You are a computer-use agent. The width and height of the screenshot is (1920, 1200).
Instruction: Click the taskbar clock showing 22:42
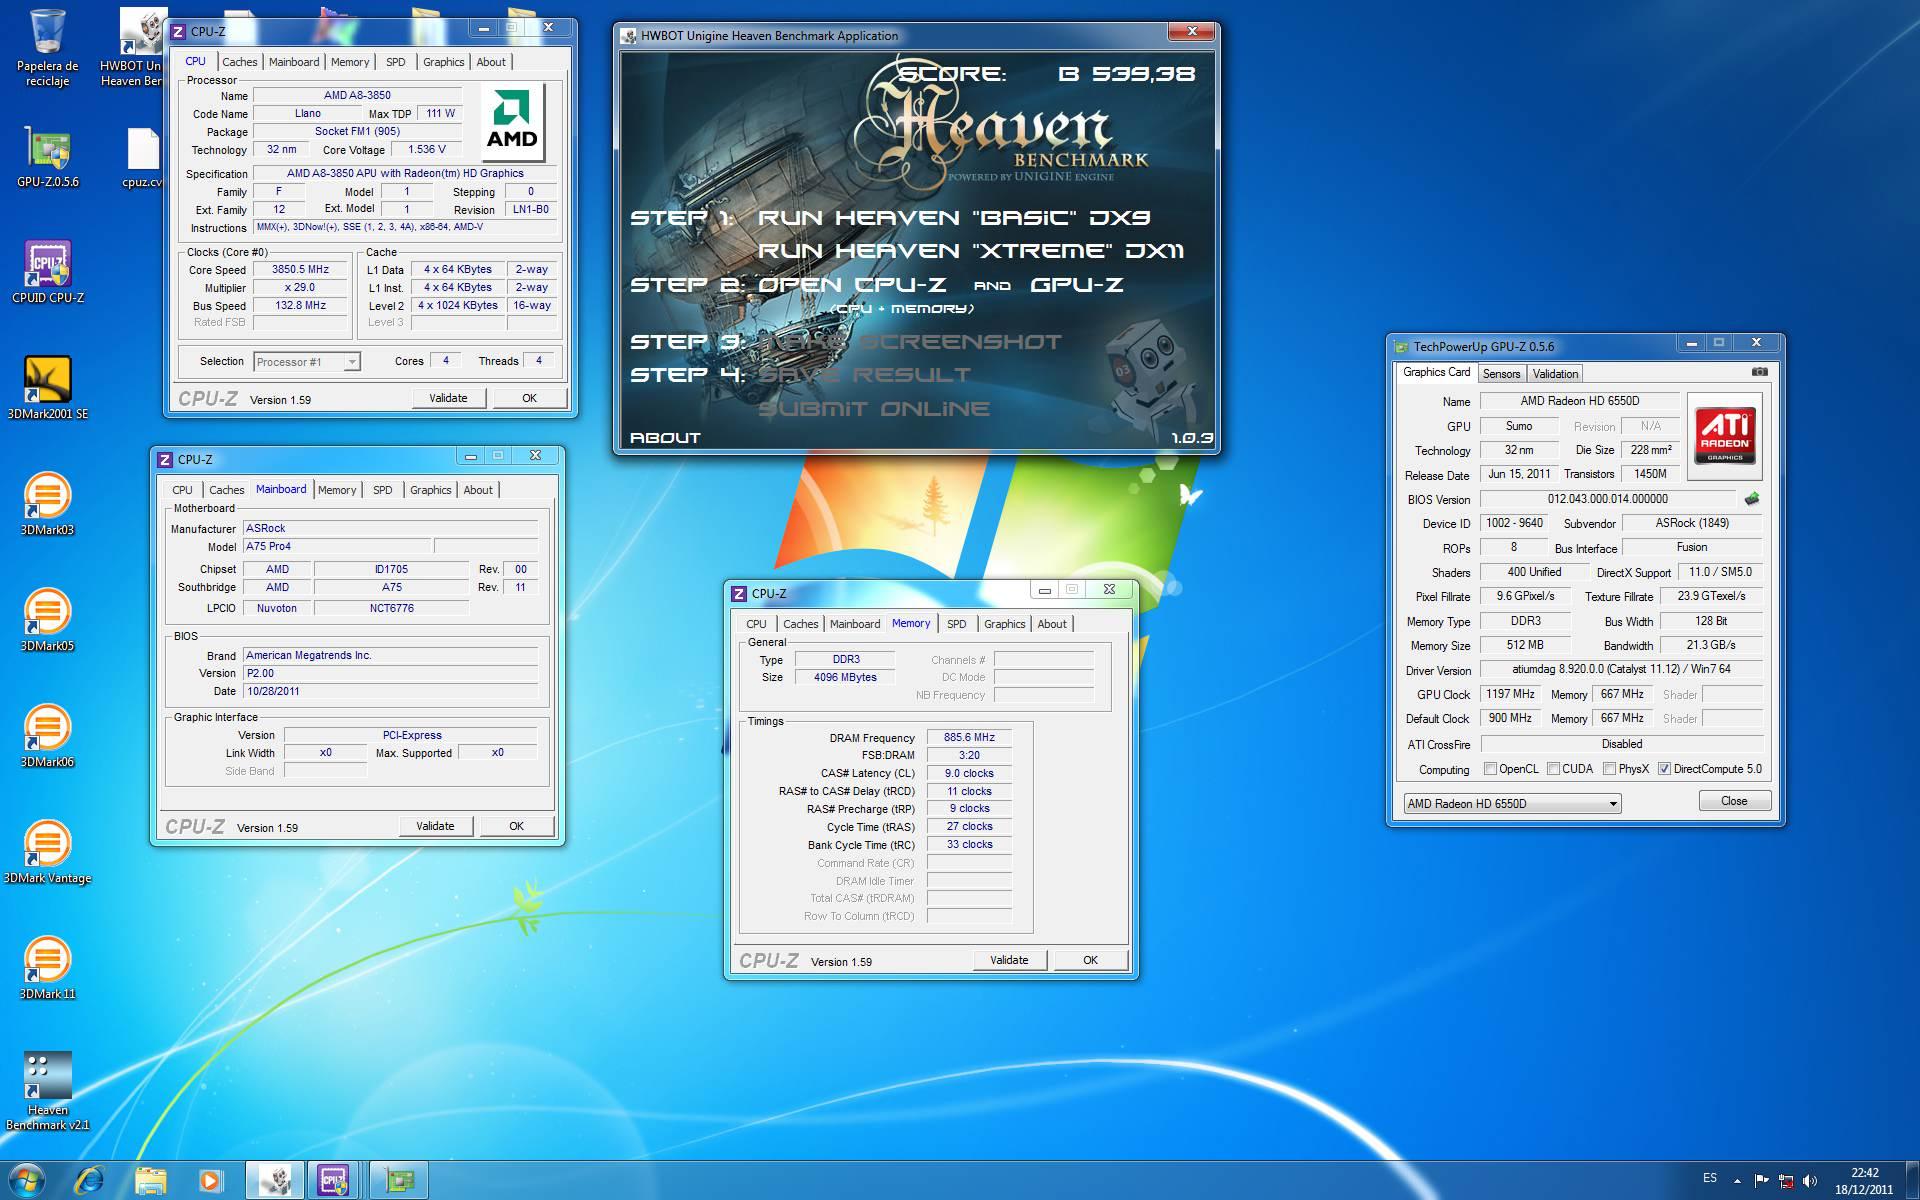[1864, 1181]
